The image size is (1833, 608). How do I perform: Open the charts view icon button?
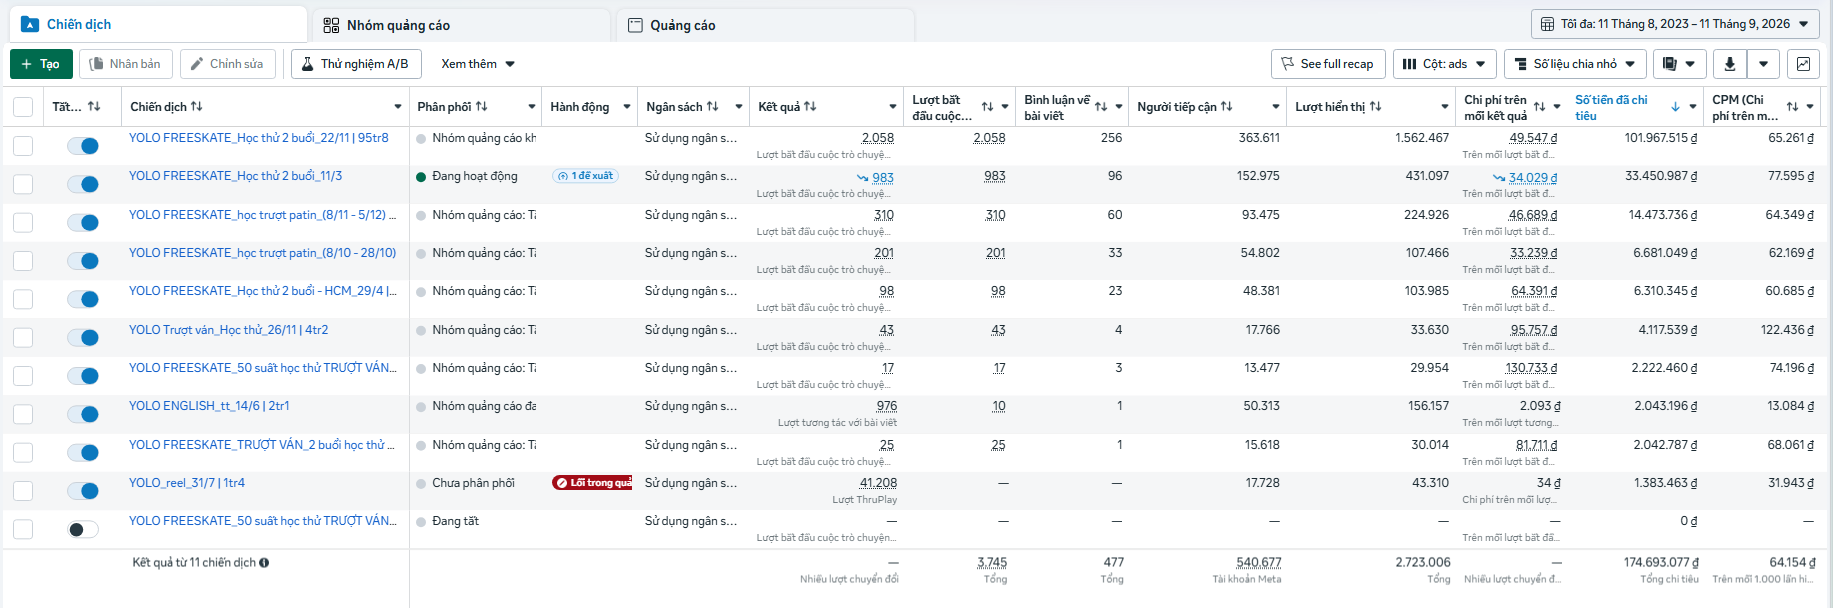tap(1803, 64)
